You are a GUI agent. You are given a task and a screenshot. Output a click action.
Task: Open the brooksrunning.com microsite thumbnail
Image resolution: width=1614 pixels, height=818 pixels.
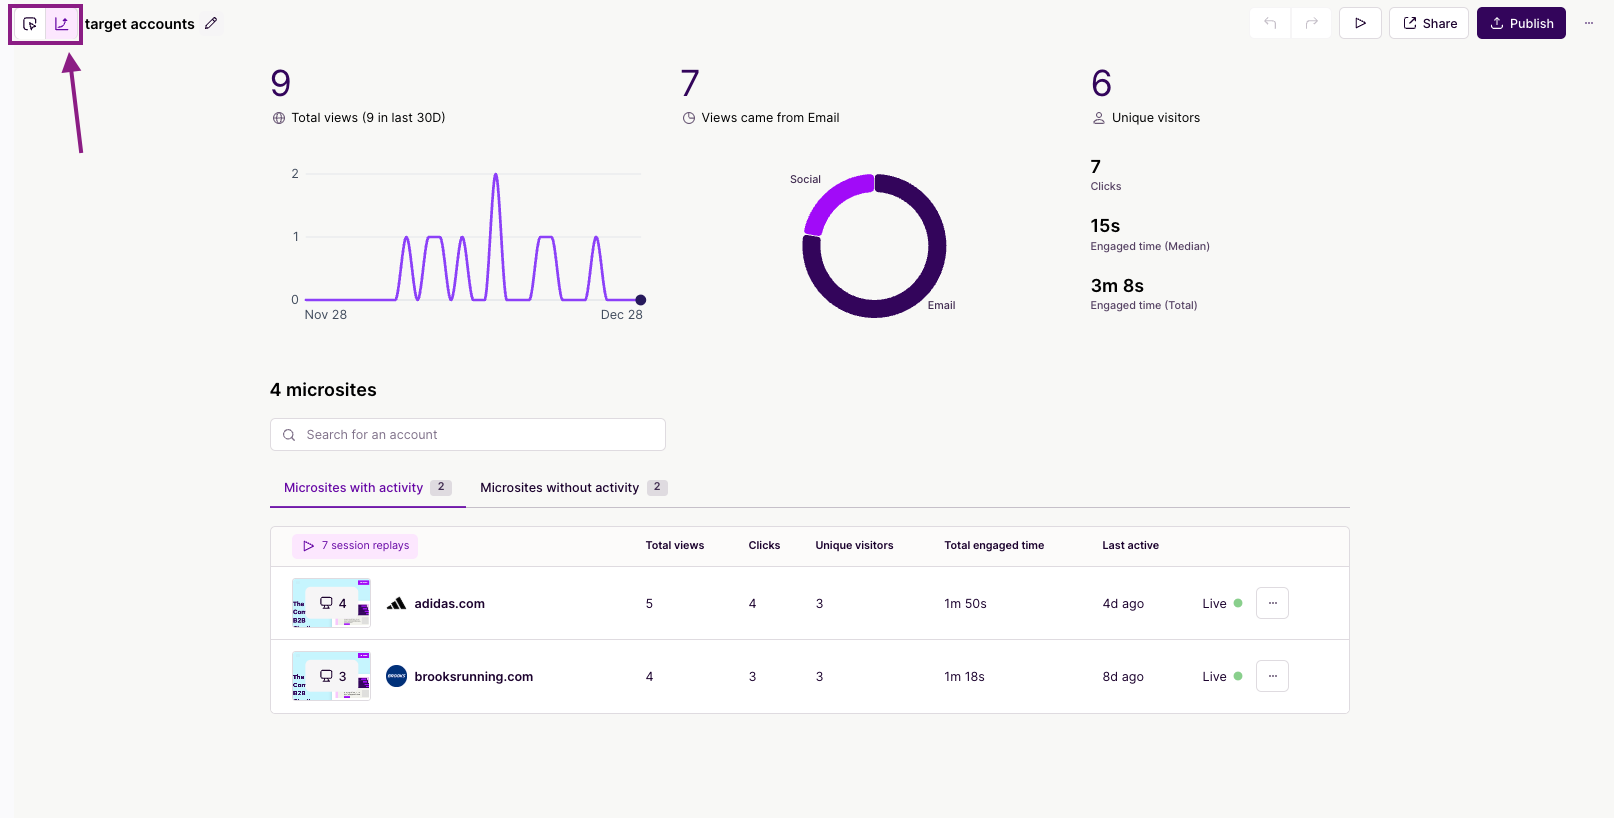click(x=331, y=676)
